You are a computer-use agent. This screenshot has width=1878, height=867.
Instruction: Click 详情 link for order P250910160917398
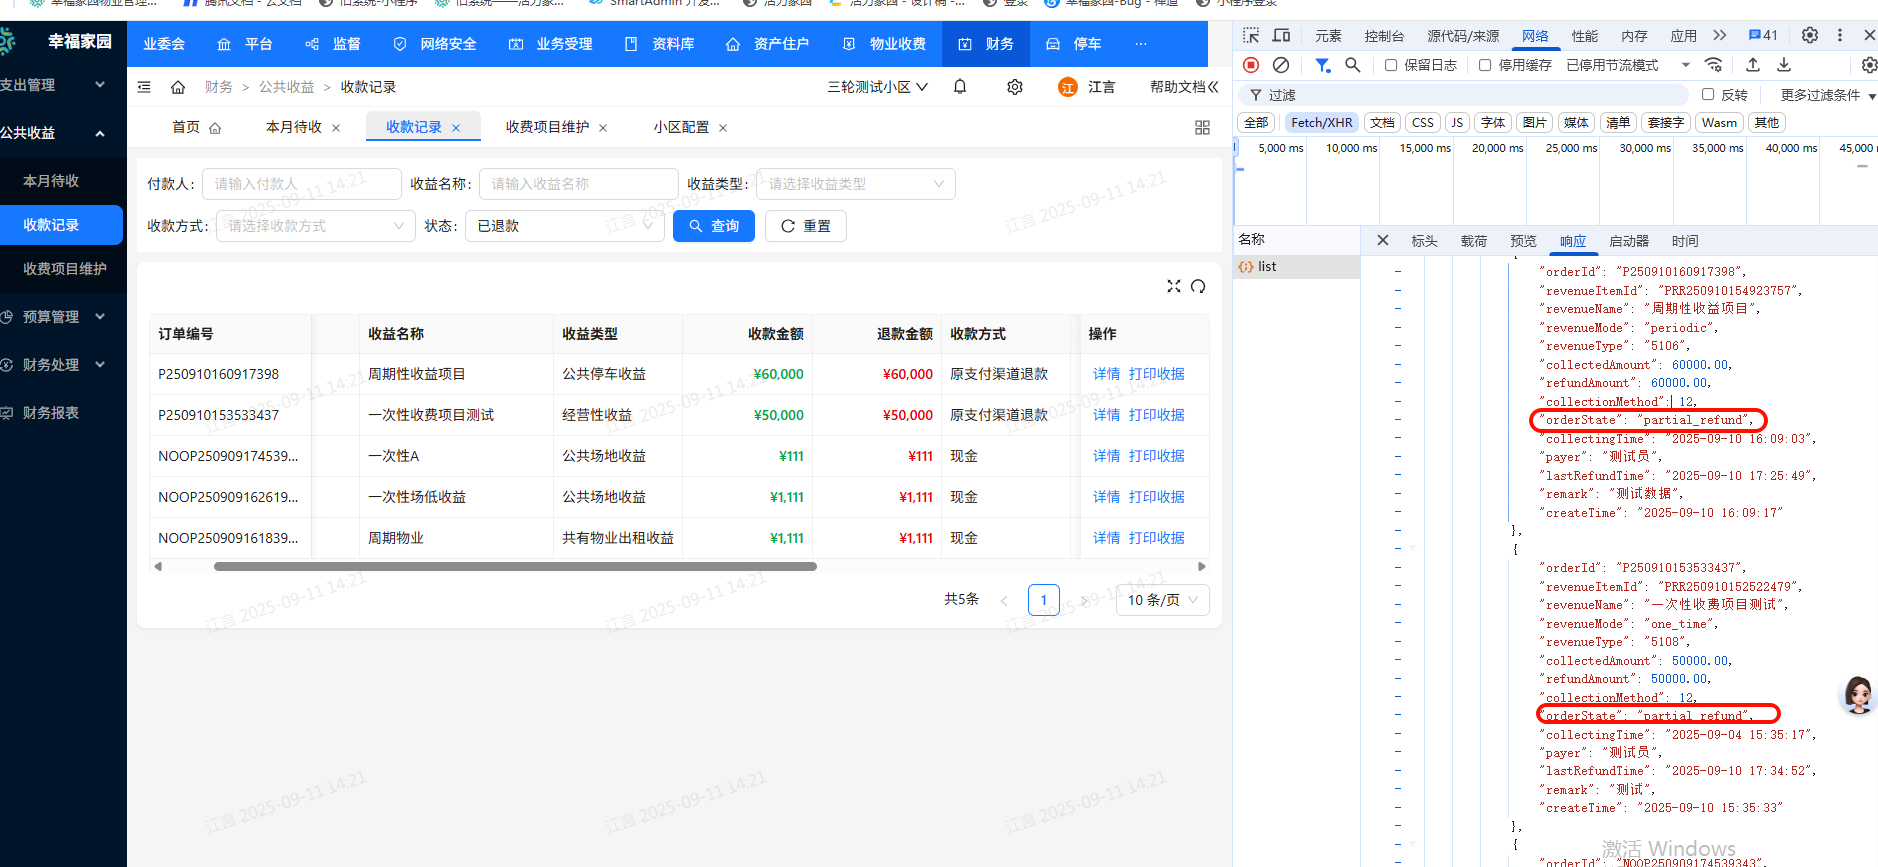coord(1106,374)
